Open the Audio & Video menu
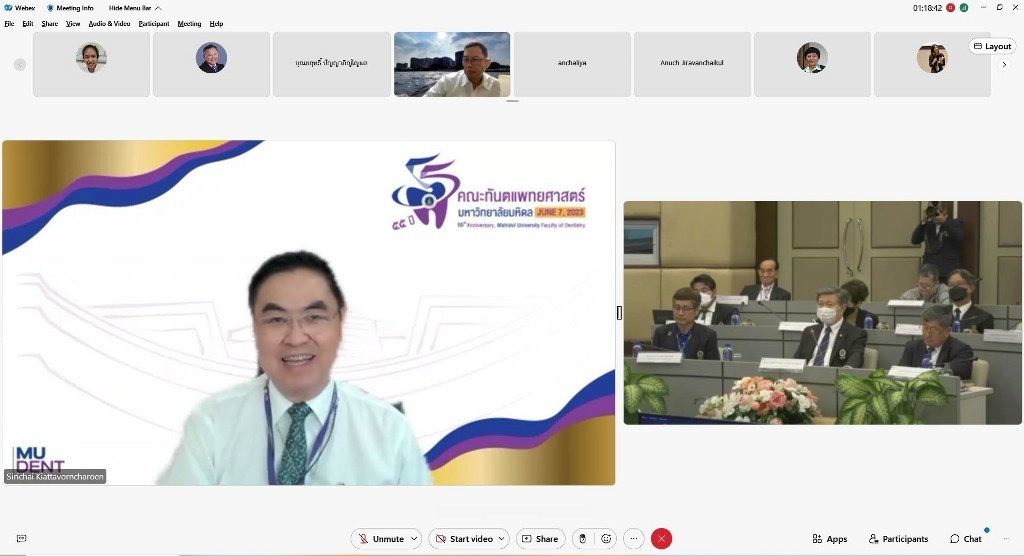Screen dimensions: 1024x556 click(x=109, y=24)
